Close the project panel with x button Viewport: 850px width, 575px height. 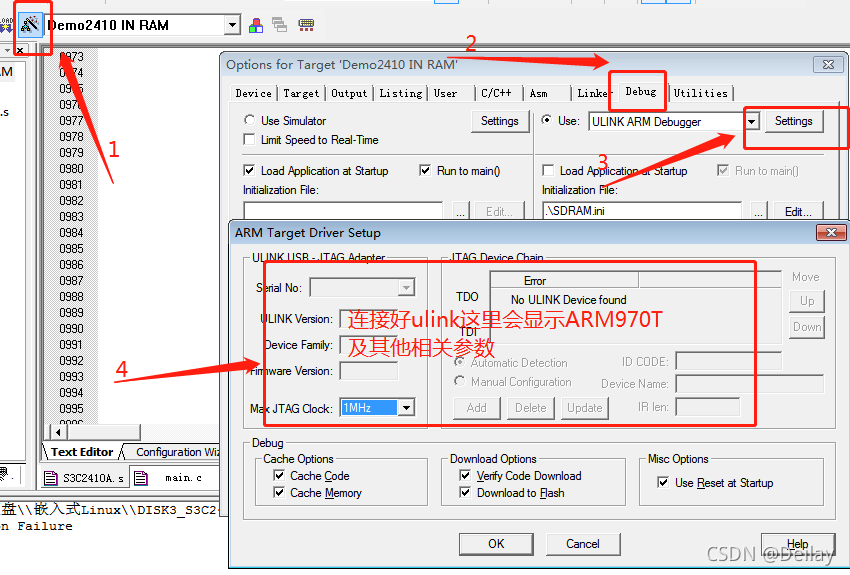pos(20,50)
